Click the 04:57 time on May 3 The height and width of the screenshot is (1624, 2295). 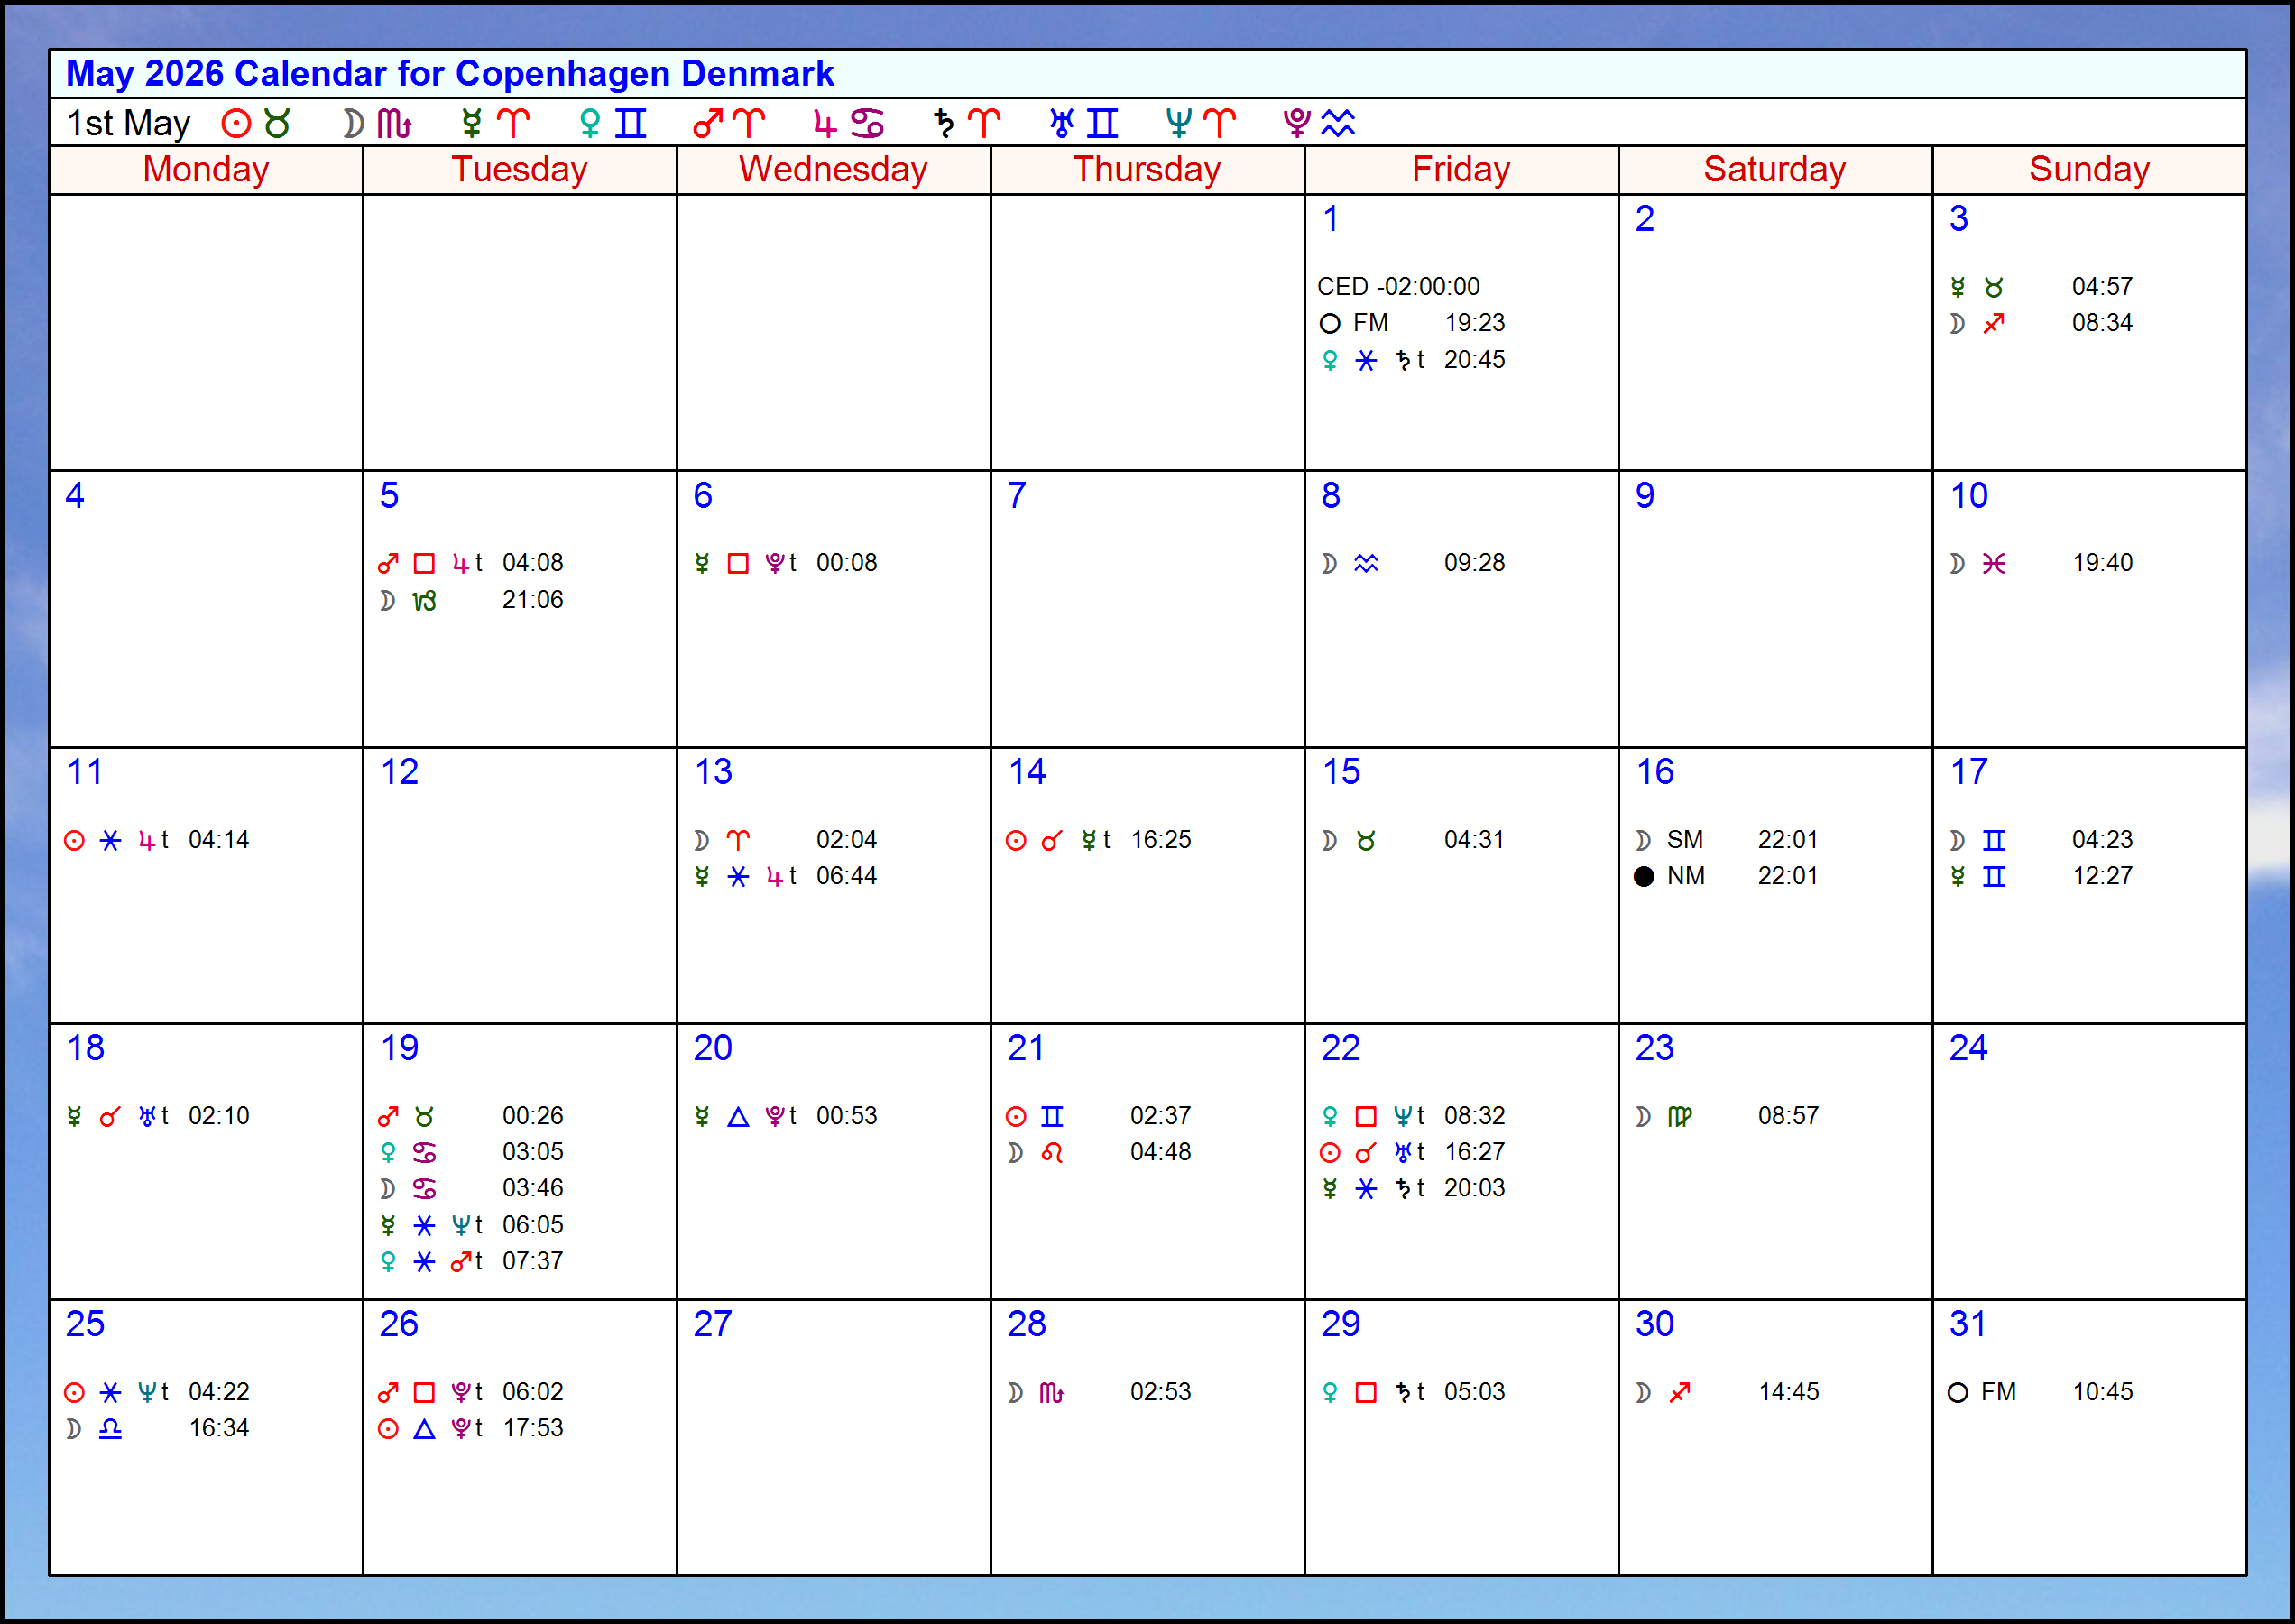click(2102, 287)
